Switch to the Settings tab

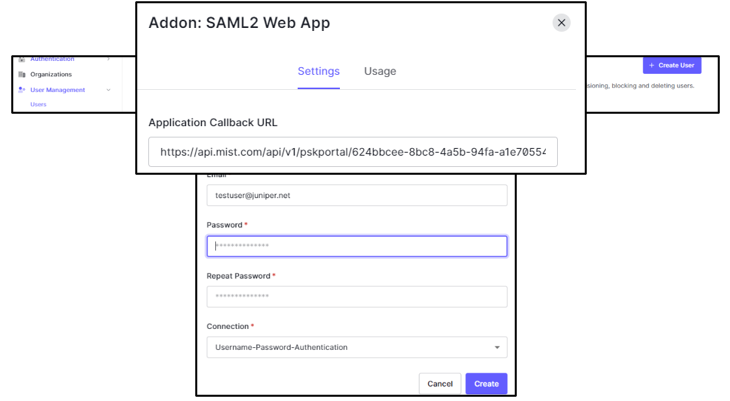[x=318, y=71]
